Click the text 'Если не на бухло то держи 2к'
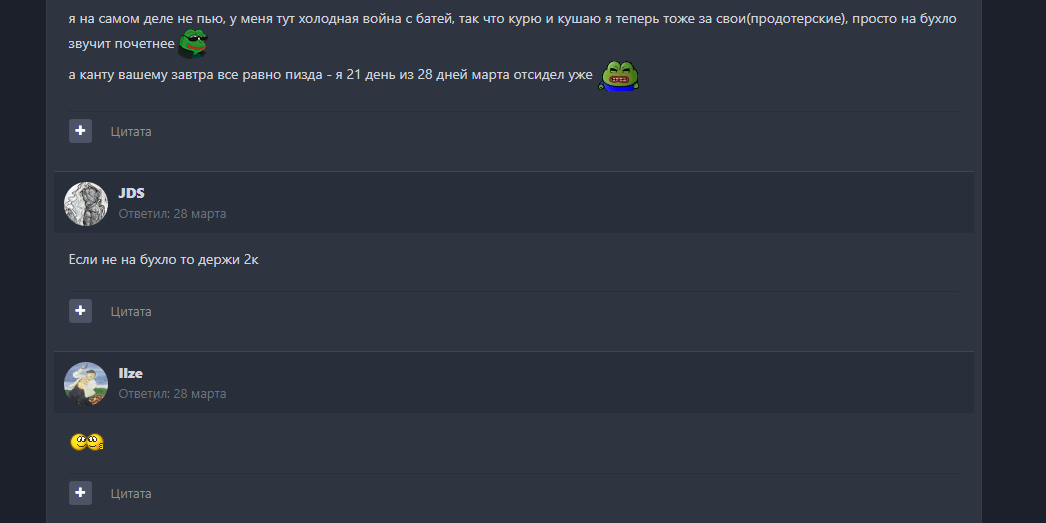 [163, 260]
